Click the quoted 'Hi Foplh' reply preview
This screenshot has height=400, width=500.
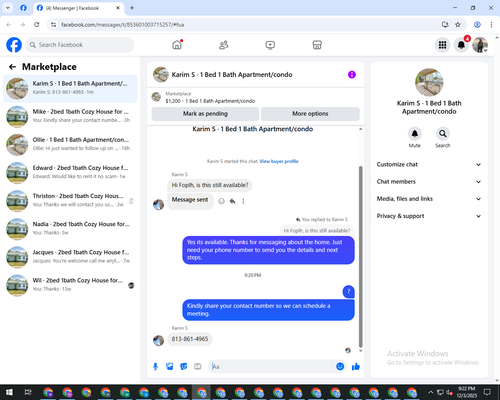tap(317, 231)
